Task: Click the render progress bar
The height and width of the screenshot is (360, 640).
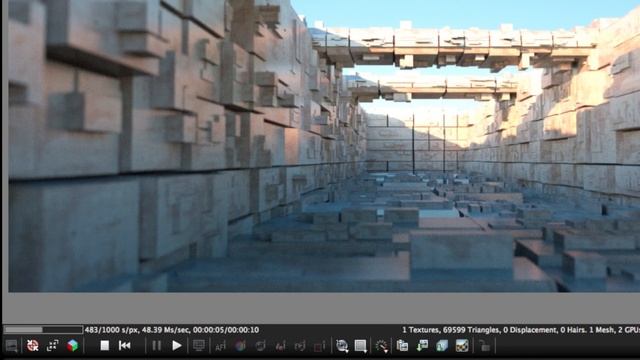Action: pyautogui.click(x=43, y=329)
